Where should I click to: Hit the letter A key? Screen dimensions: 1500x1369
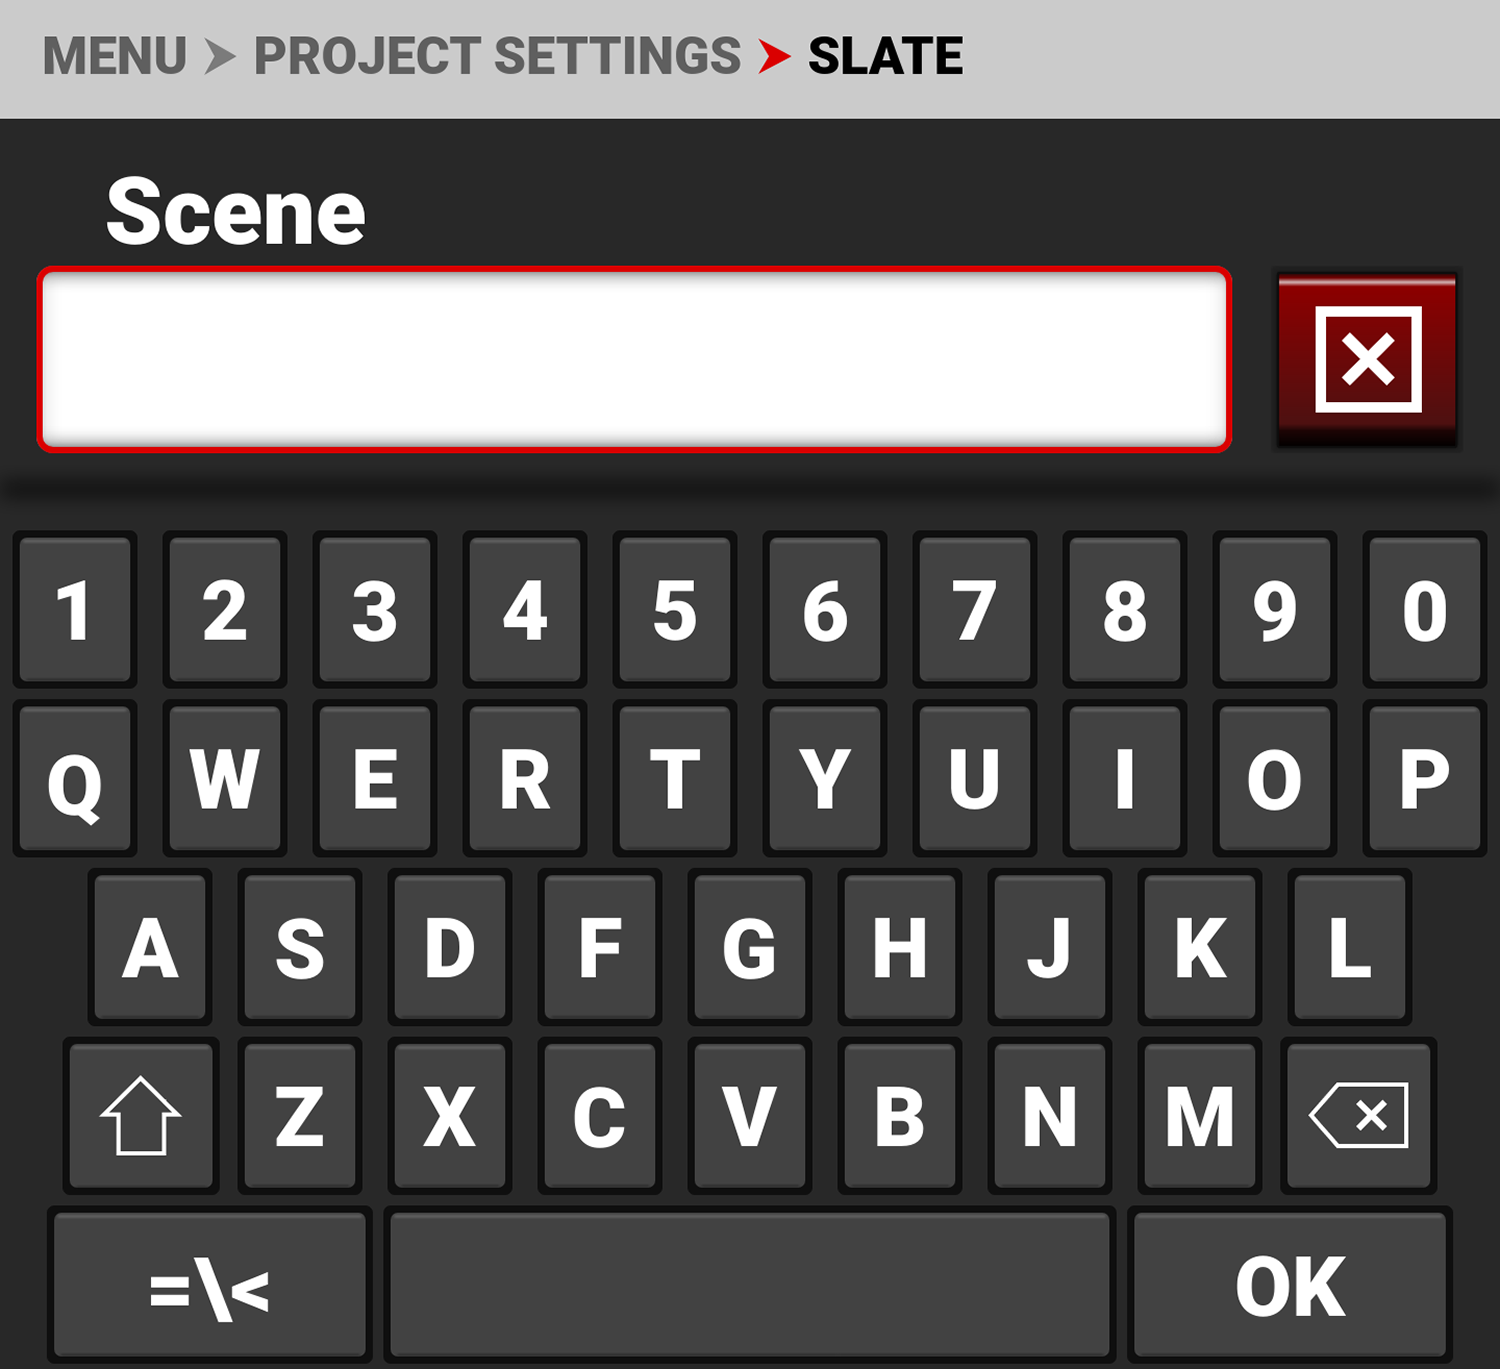click(150, 947)
